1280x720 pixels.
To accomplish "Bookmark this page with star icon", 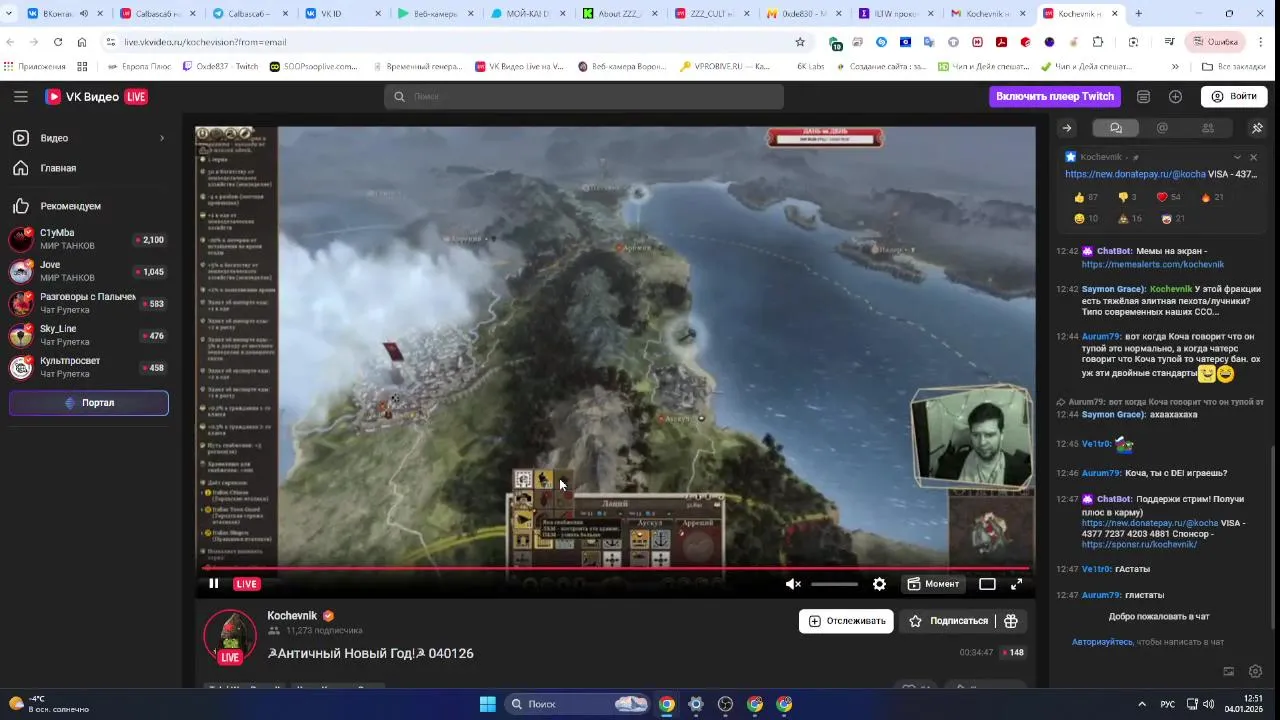I will click(x=800, y=42).
